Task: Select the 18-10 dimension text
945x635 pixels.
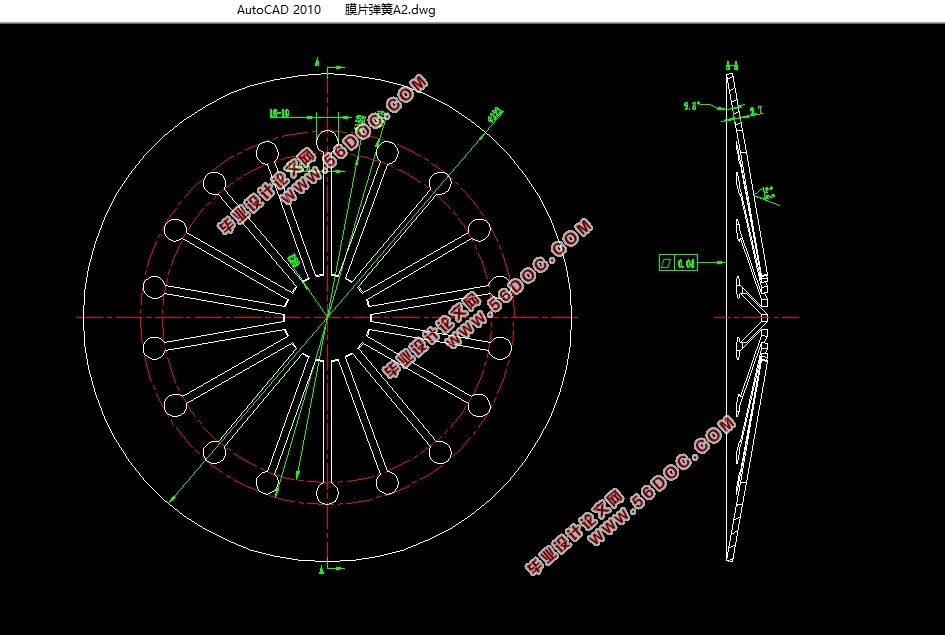Action: tap(280, 113)
